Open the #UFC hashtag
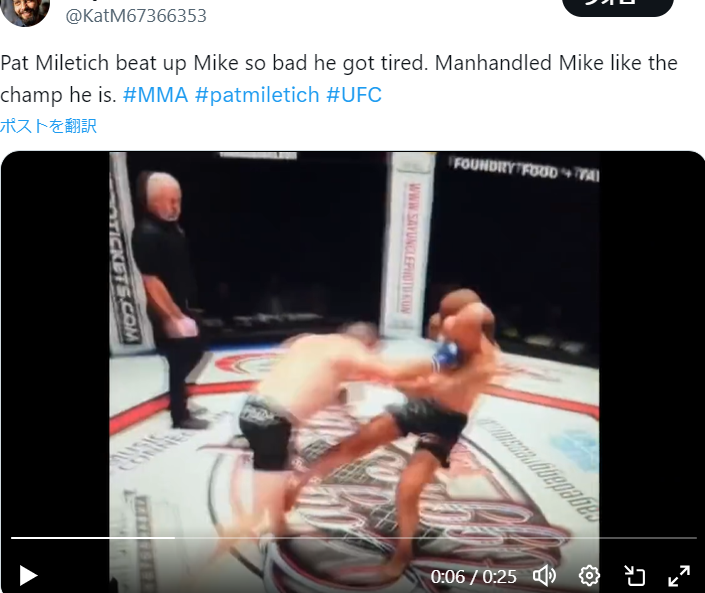This screenshot has width=705, height=593. (354, 95)
